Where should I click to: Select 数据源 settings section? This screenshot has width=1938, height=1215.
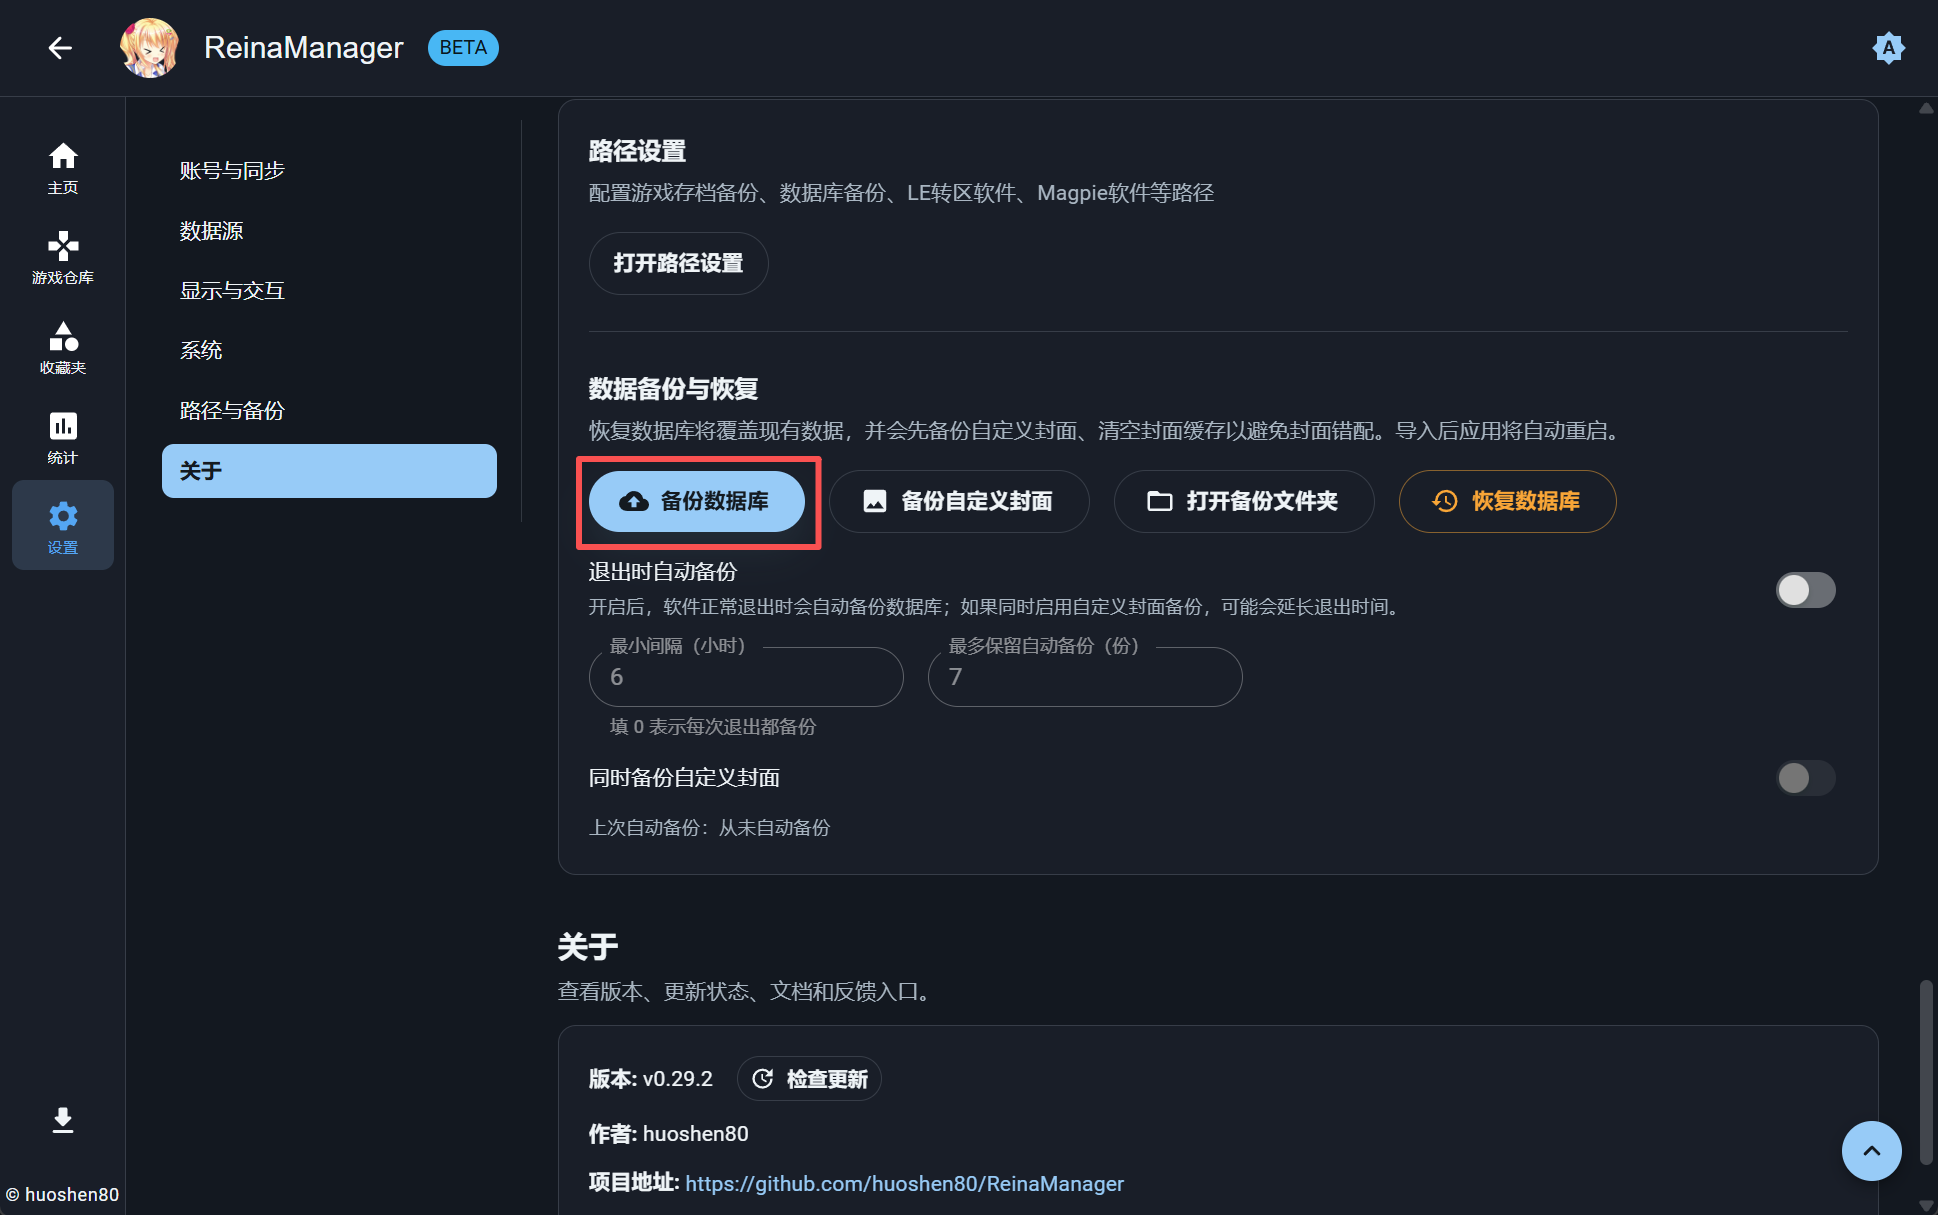[329, 231]
